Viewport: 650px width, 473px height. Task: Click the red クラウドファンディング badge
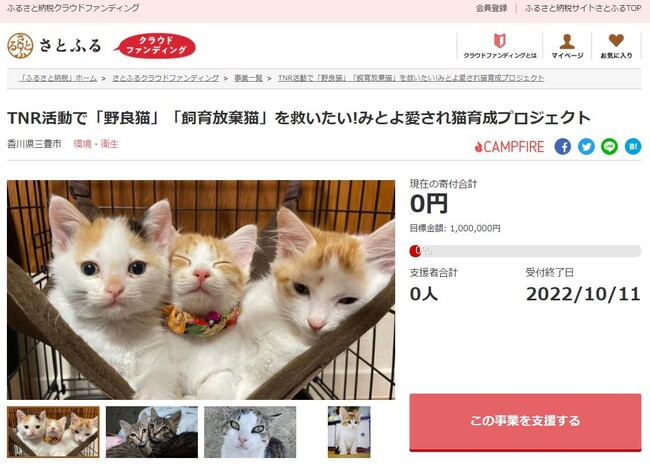[155, 46]
